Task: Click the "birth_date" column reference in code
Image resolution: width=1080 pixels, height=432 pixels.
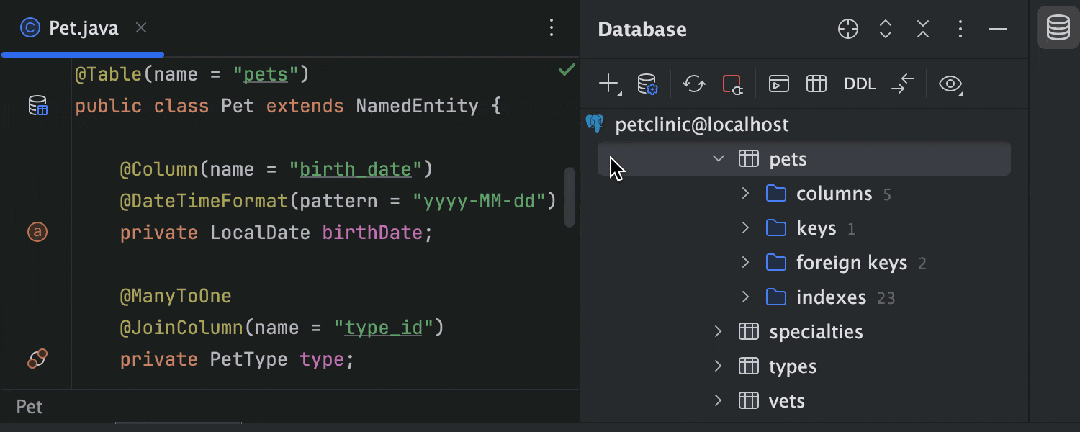Action: click(355, 169)
